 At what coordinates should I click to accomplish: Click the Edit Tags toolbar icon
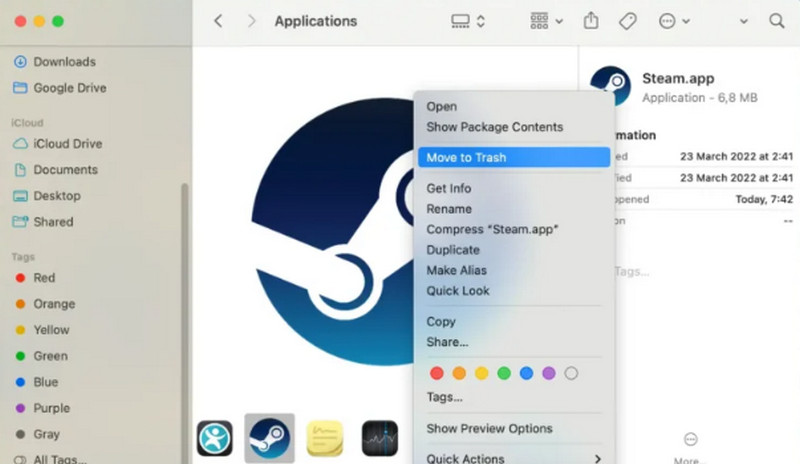(628, 21)
